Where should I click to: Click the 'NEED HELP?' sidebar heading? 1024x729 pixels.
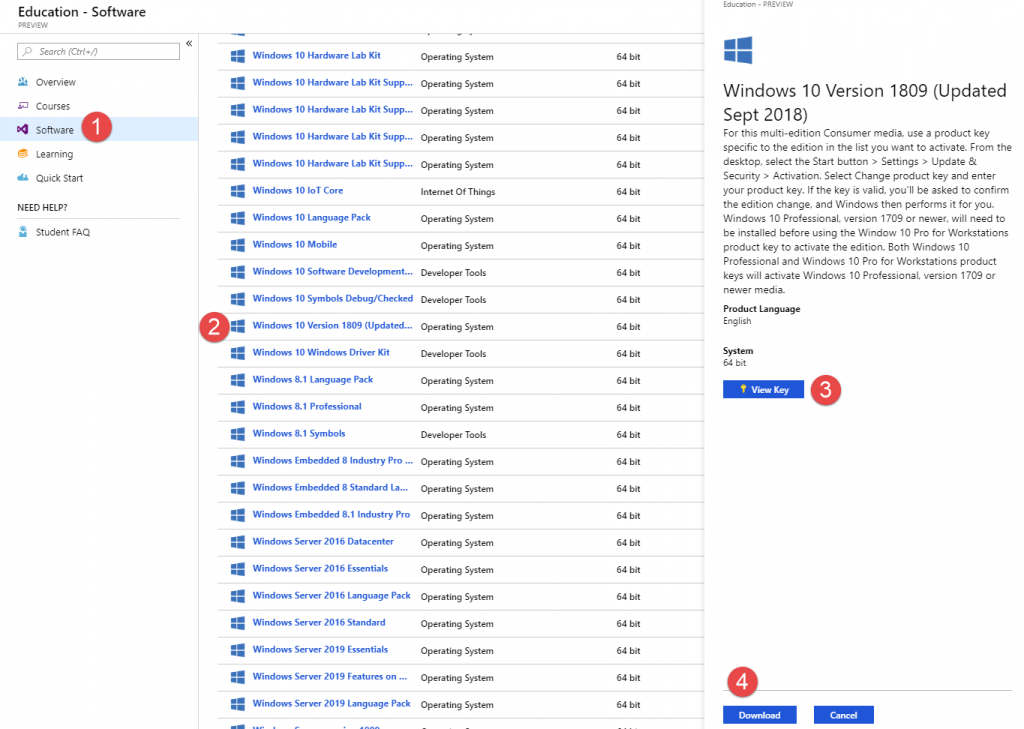point(42,208)
